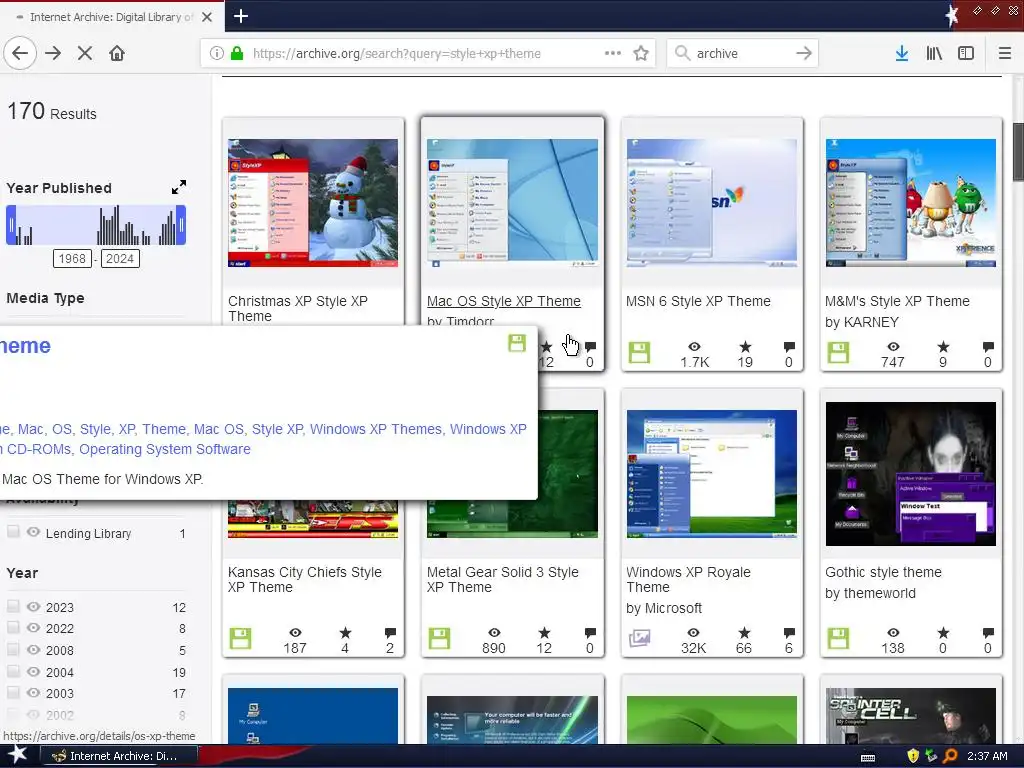Edit the 1968 start year field

(72, 259)
